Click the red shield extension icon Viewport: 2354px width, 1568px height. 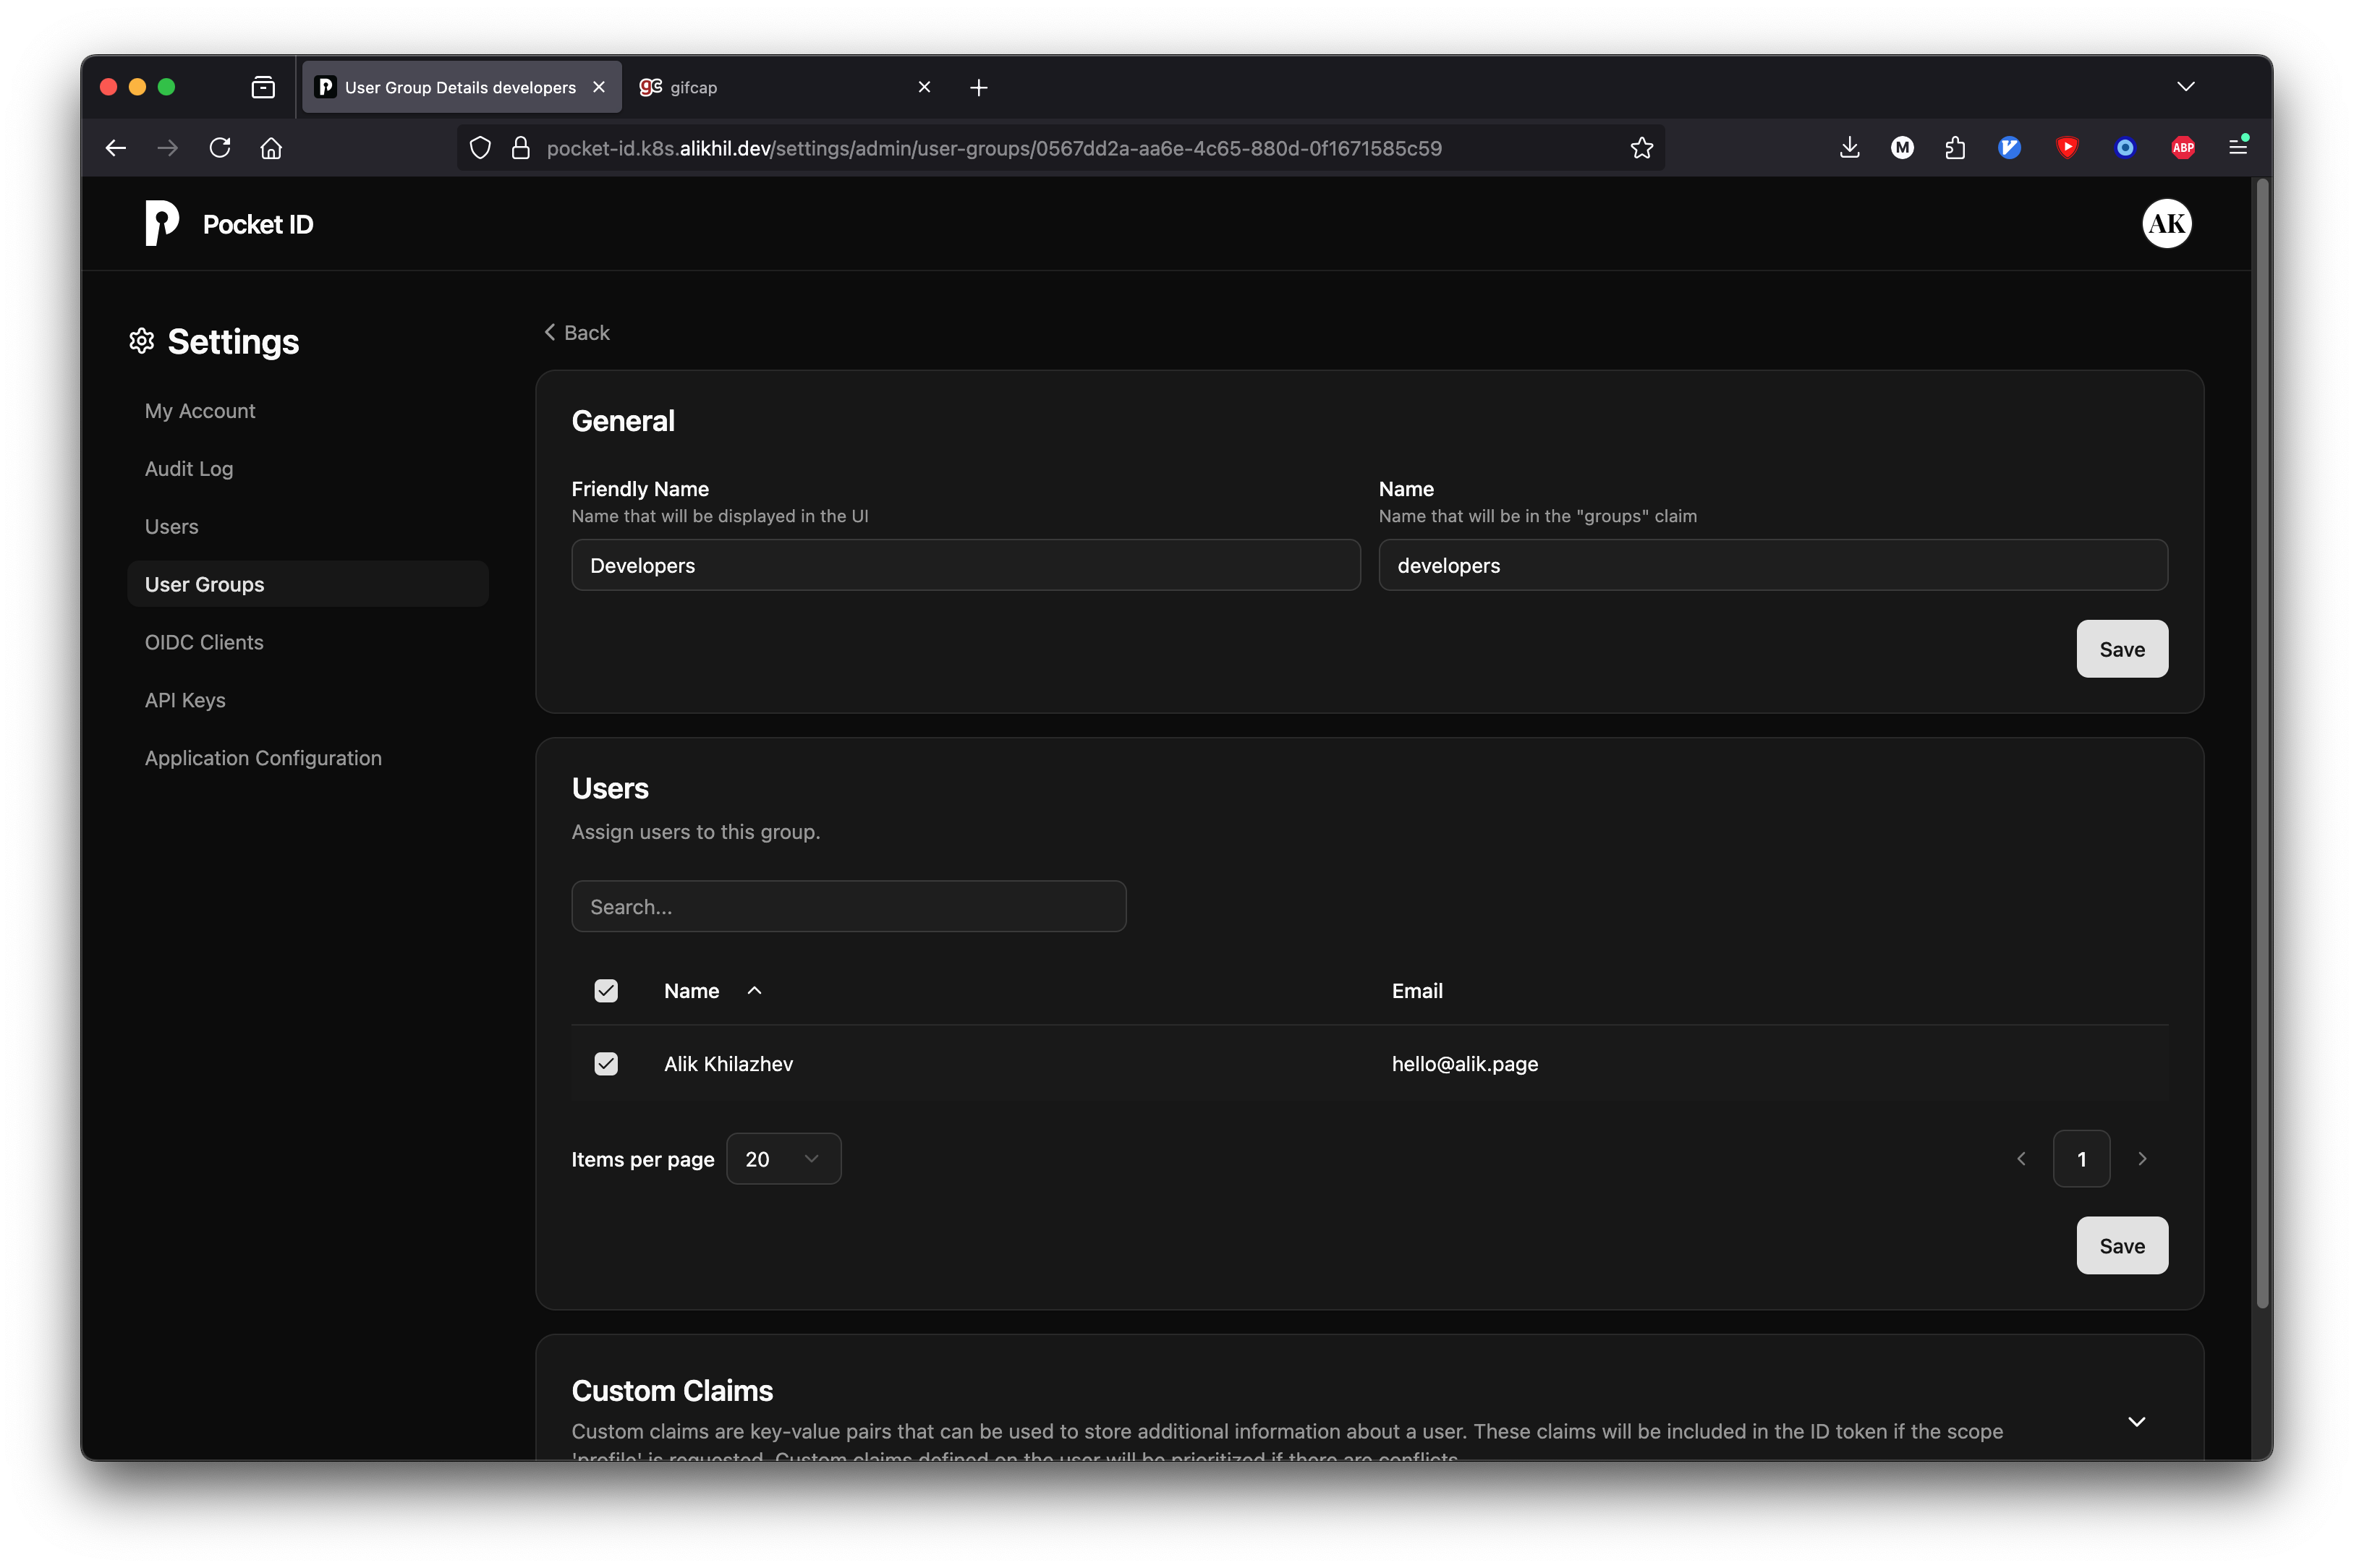2067,148
